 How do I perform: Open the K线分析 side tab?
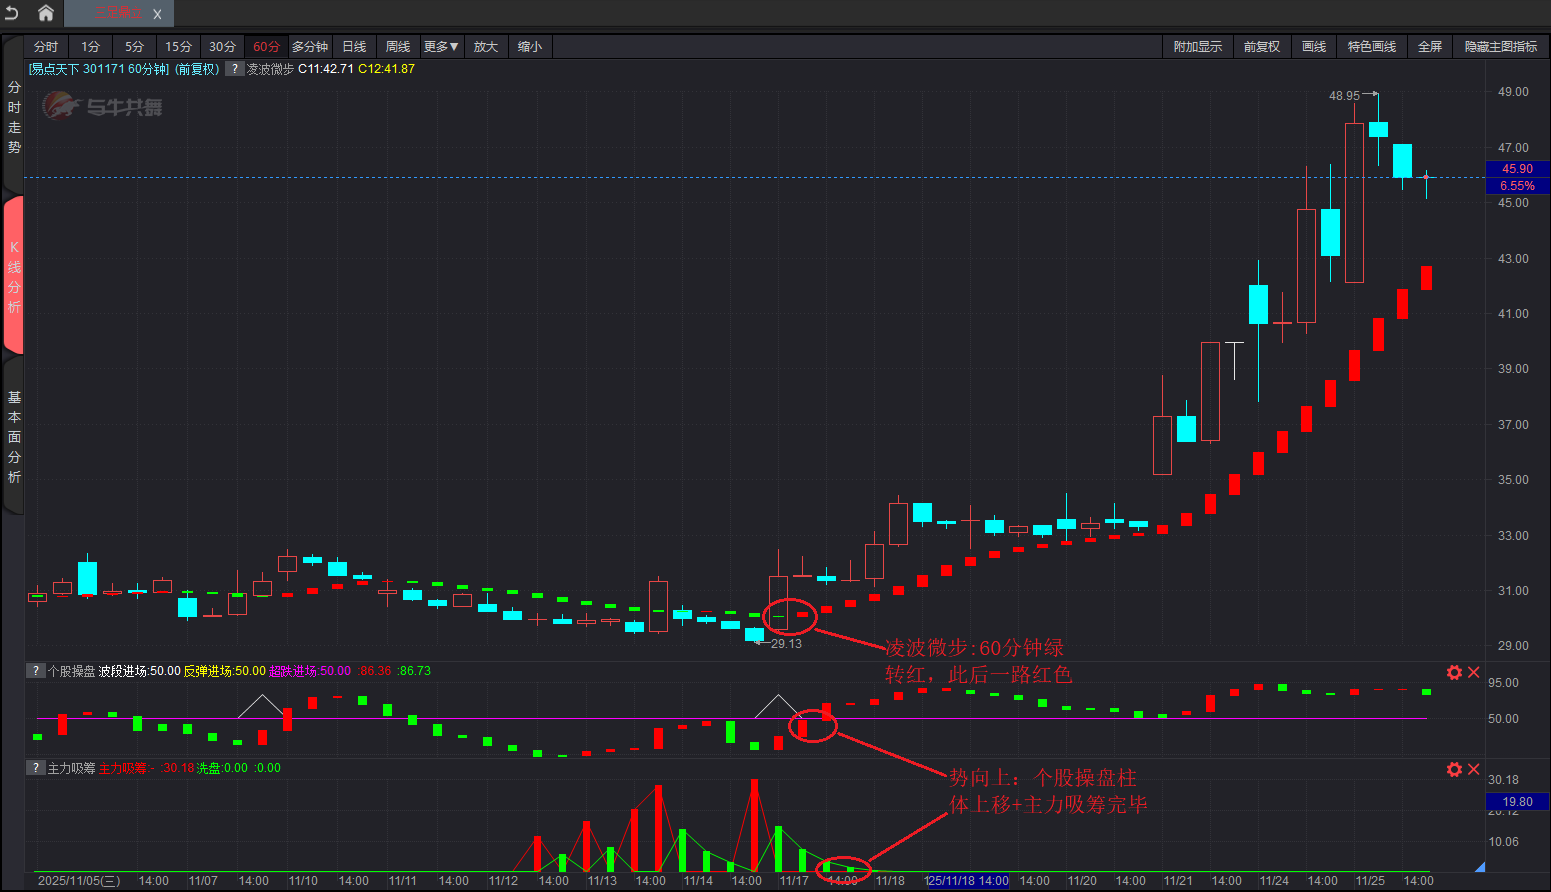click(x=14, y=276)
